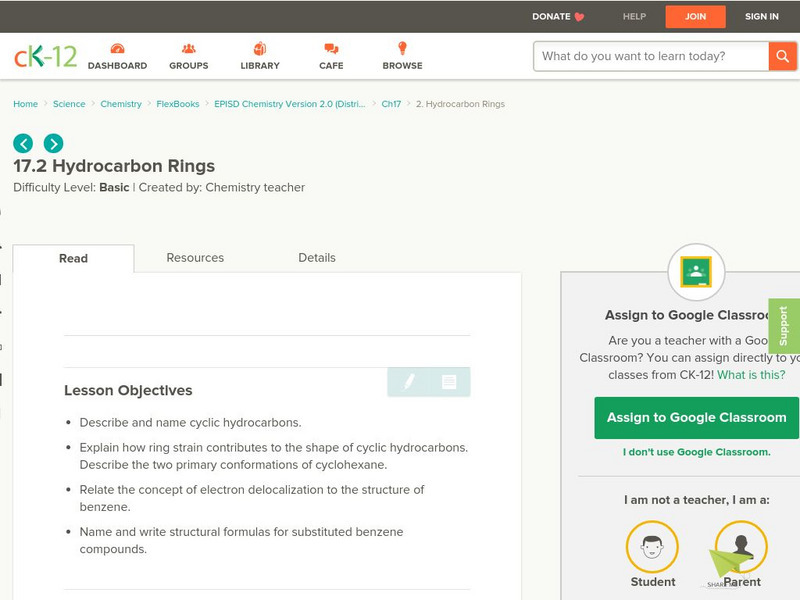800x600 pixels.
Task: Open the Library icon in navigation
Action: 260,50
